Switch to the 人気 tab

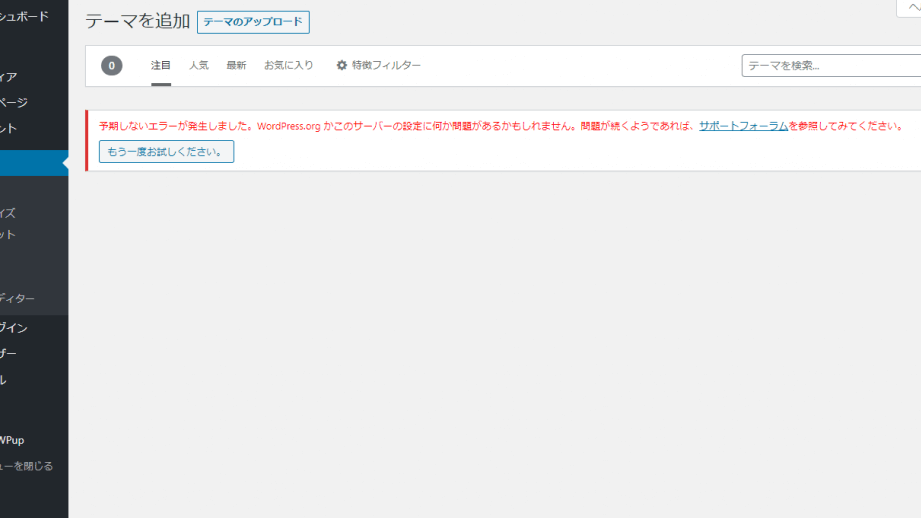pyautogui.click(x=199, y=65)
